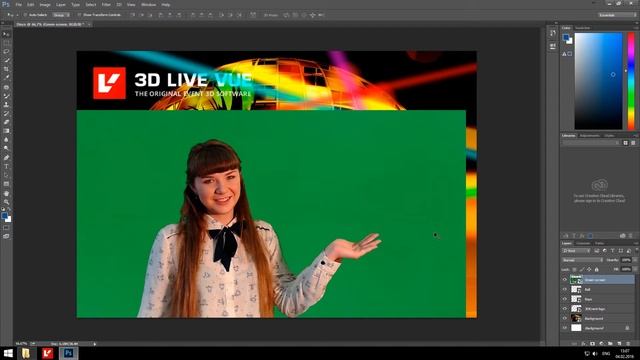The height and width of the screenshot is (360, 640).
Task: Open the layer style fx menu
Action: coord(583,344)
